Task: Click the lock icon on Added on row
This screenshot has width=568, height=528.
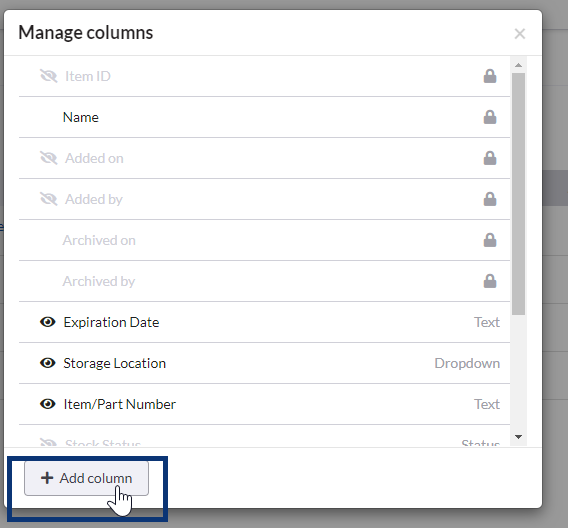Action: click(x=490, y=158)
